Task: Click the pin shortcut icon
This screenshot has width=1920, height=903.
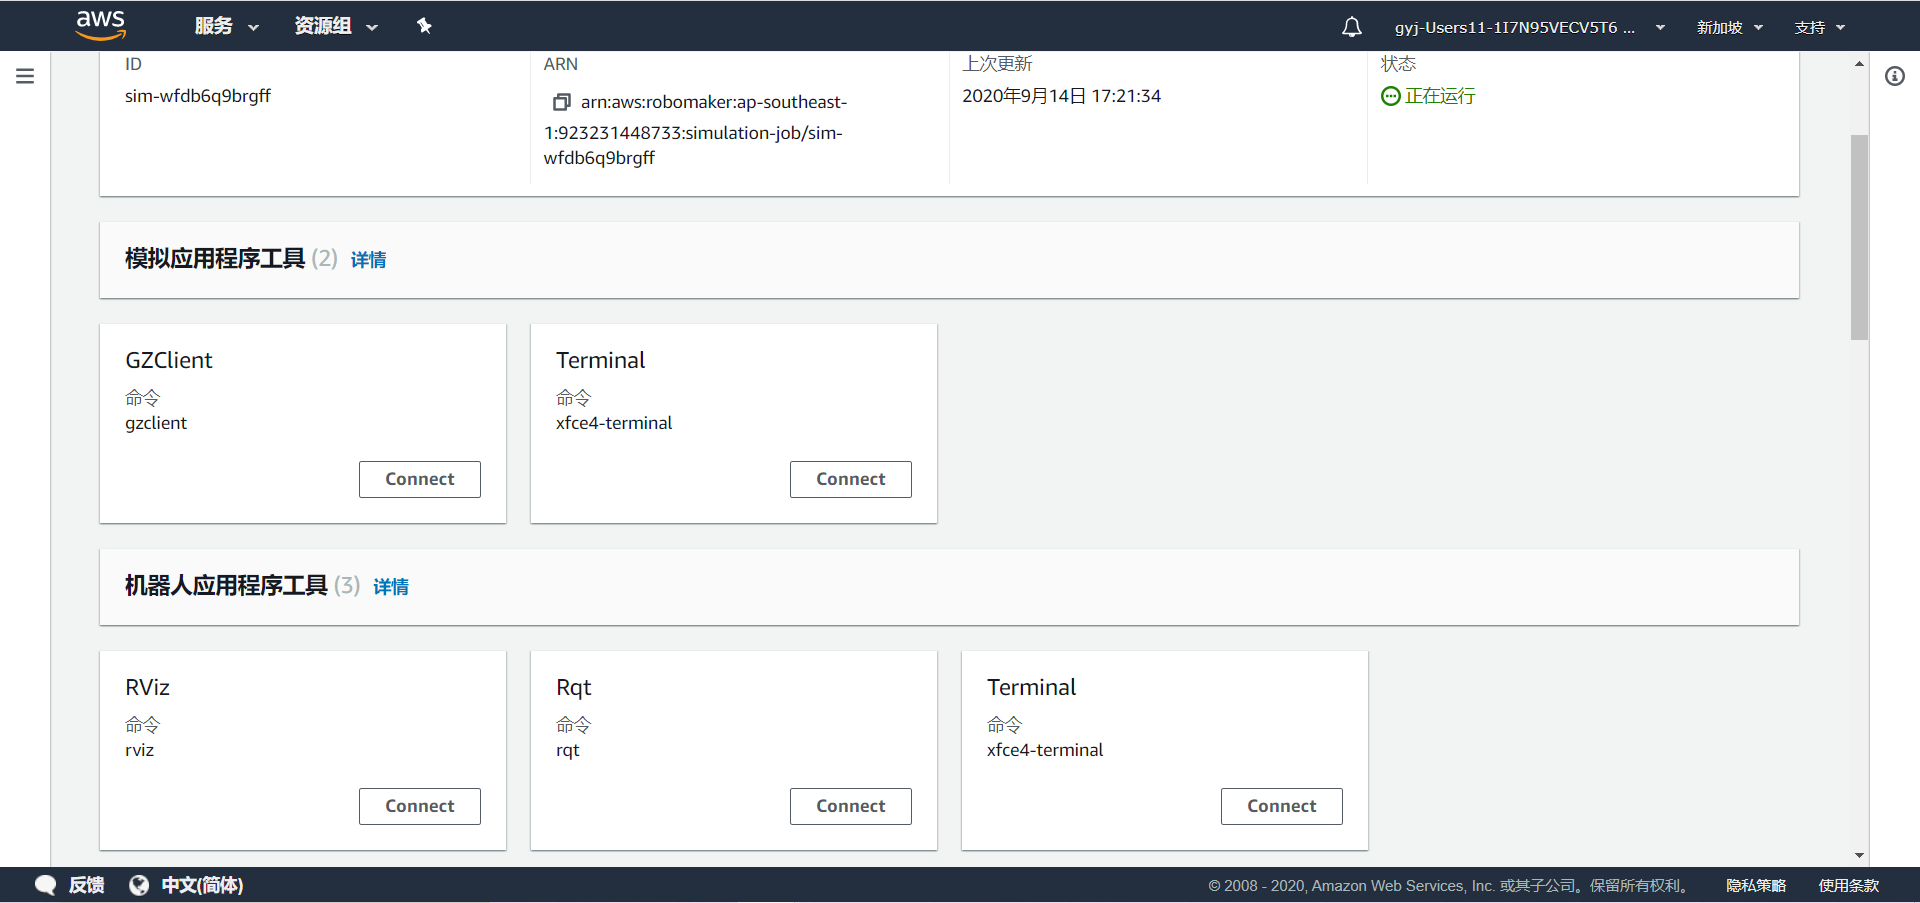Action: (424, 26)
